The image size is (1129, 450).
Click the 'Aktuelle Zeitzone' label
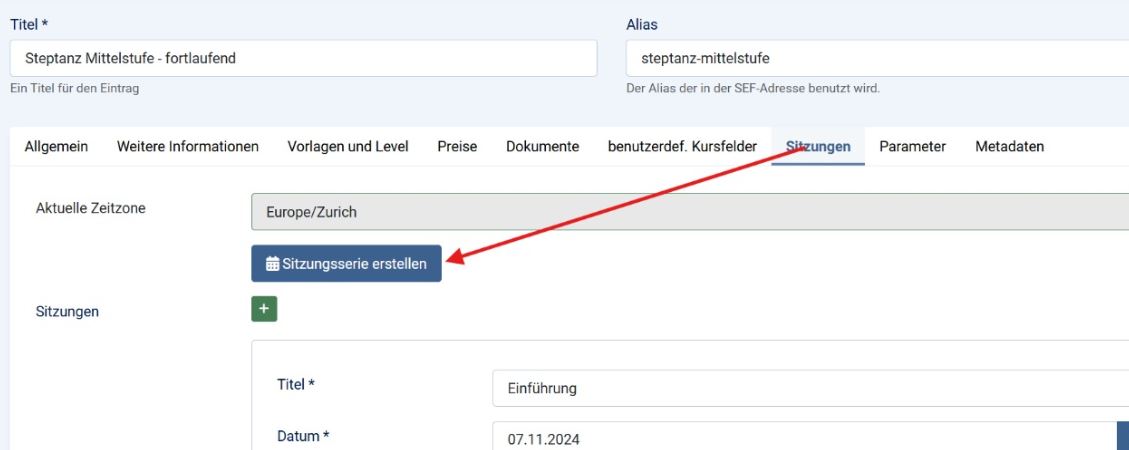[x=91, y=208]
